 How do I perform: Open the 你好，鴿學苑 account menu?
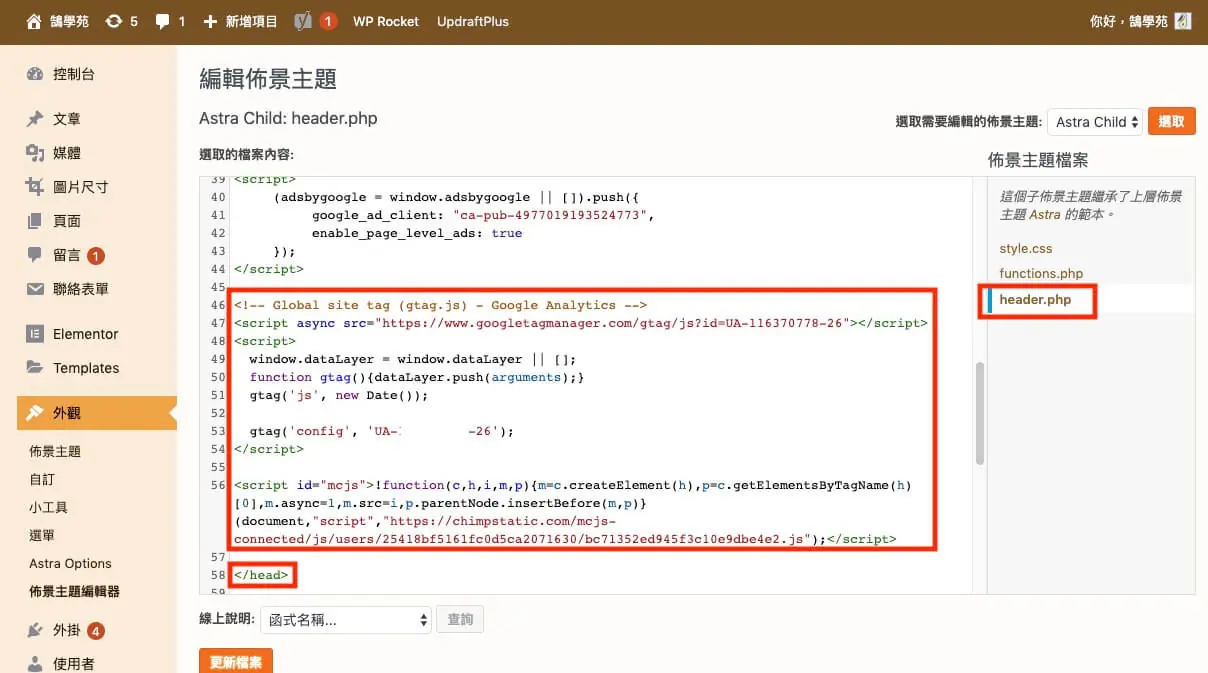click(x=1140, y=21)
